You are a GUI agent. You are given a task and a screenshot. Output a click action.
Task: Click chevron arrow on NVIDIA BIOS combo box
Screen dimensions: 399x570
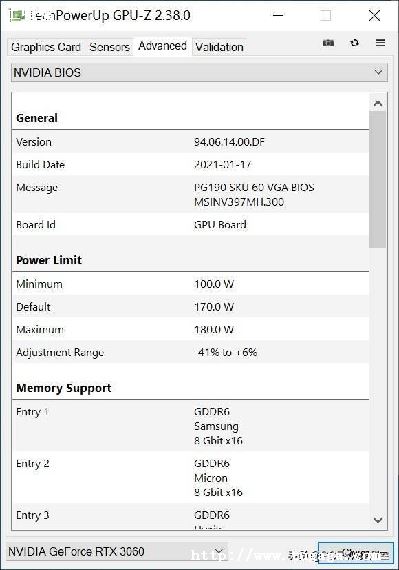pyautogui.click(x=378, y=73)
